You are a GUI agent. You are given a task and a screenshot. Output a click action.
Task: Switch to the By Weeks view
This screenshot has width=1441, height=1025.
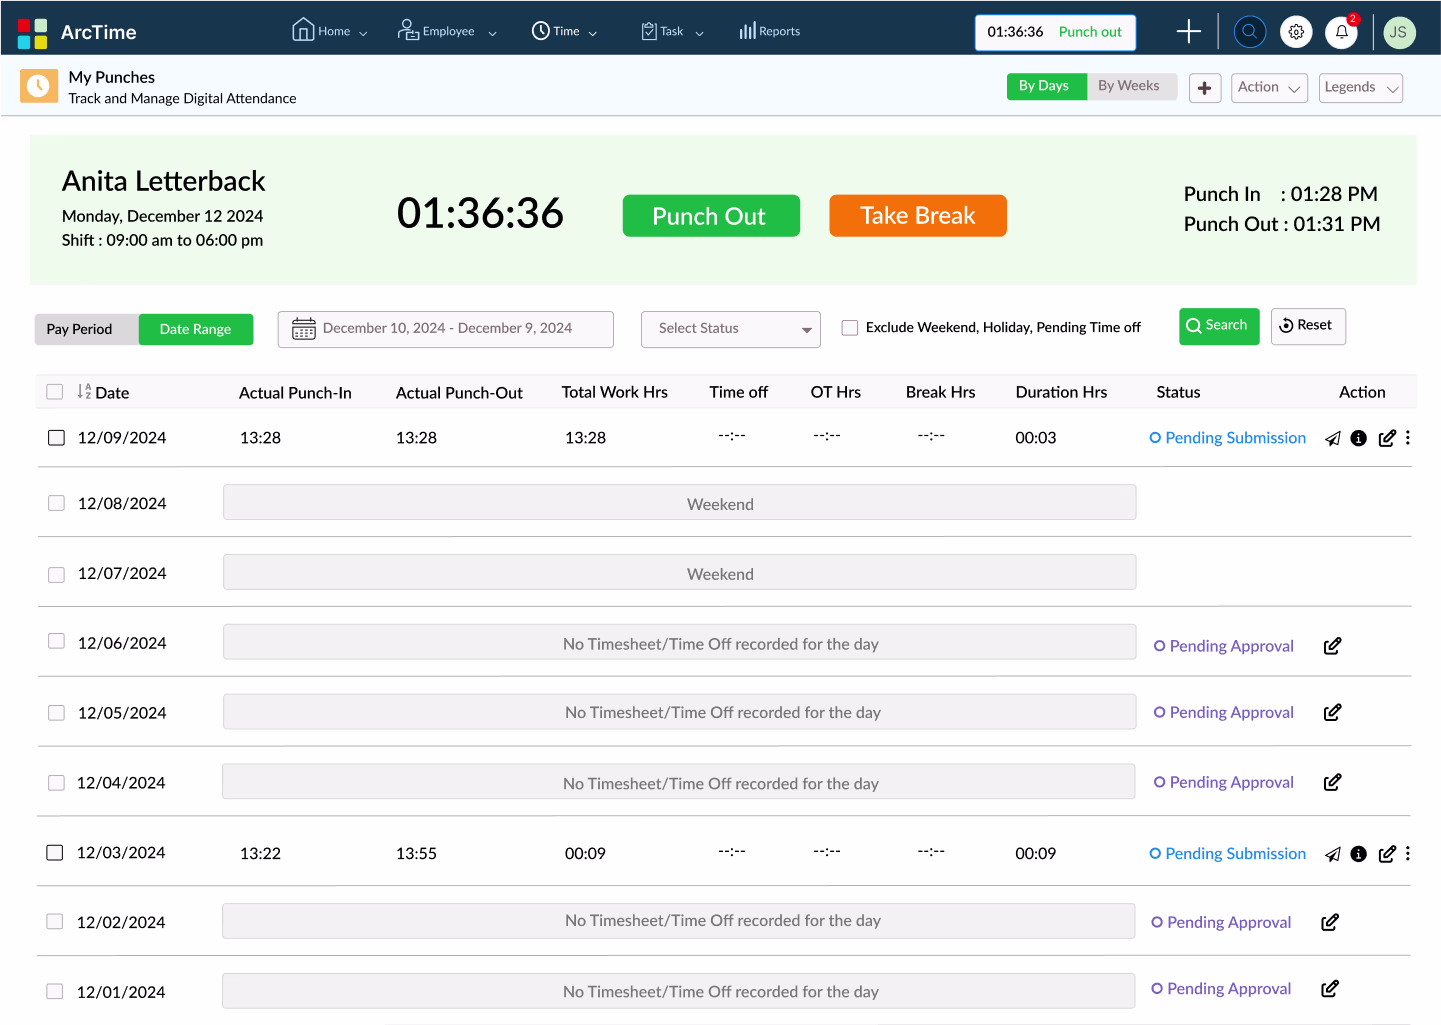coord(1130,86)
